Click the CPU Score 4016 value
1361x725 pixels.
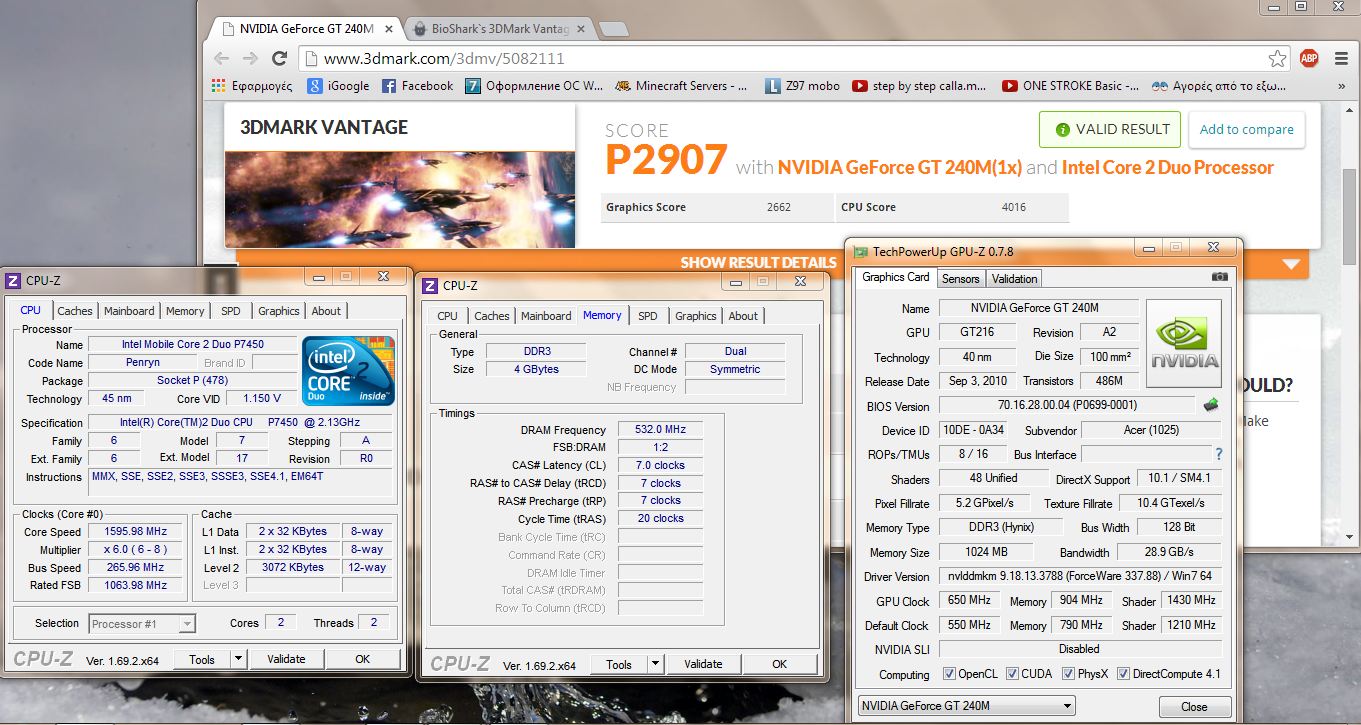point(1014,207)
